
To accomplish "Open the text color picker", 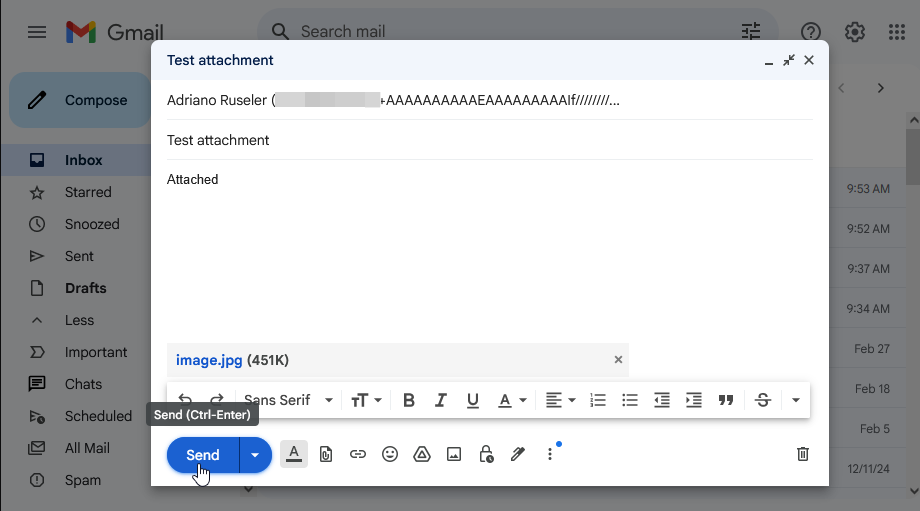I will coord(512,400).
